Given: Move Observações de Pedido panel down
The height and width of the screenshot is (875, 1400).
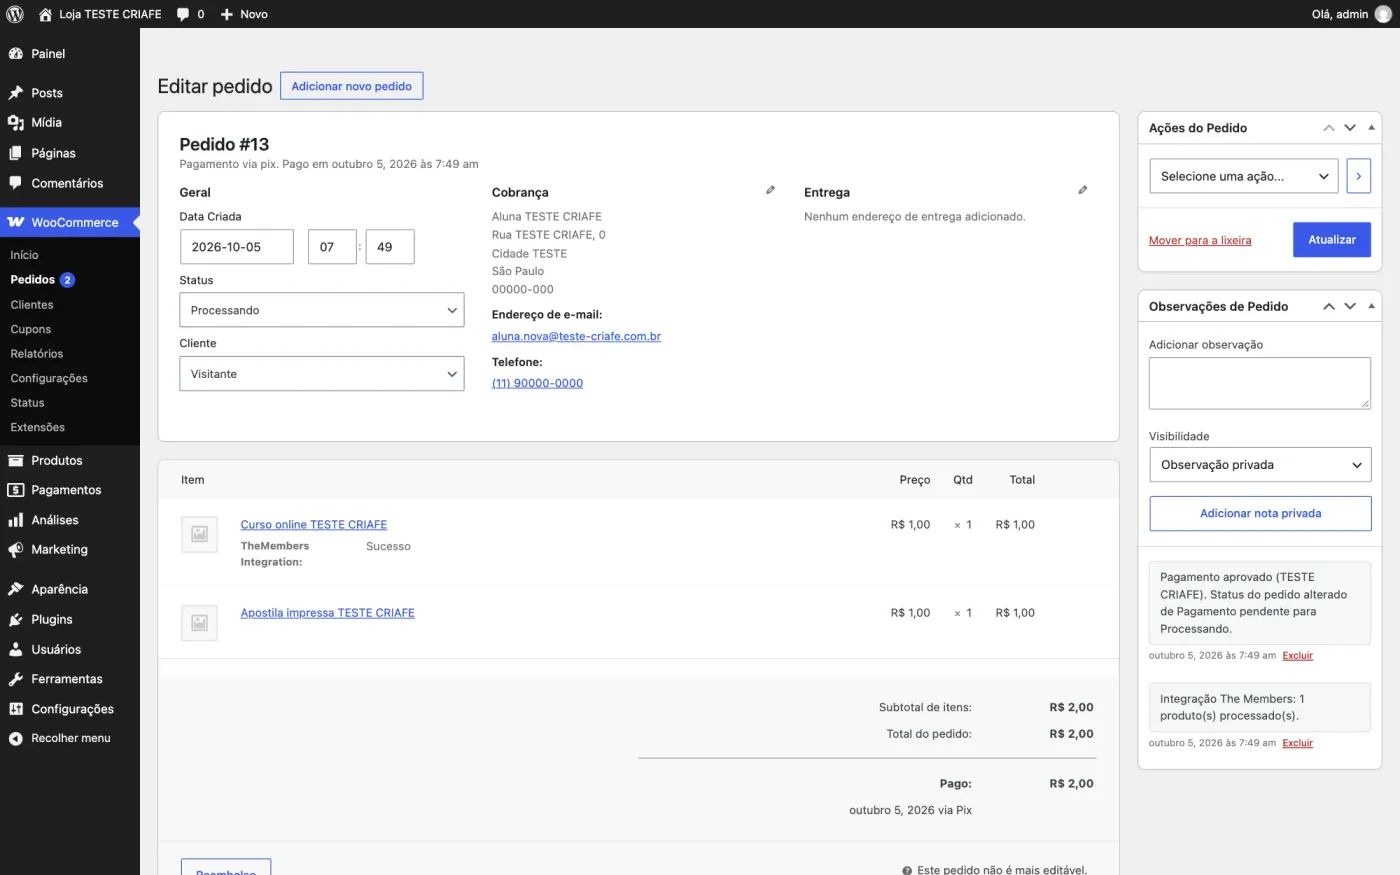Looking at the screenshot, I should click(x=1350, y=306).
